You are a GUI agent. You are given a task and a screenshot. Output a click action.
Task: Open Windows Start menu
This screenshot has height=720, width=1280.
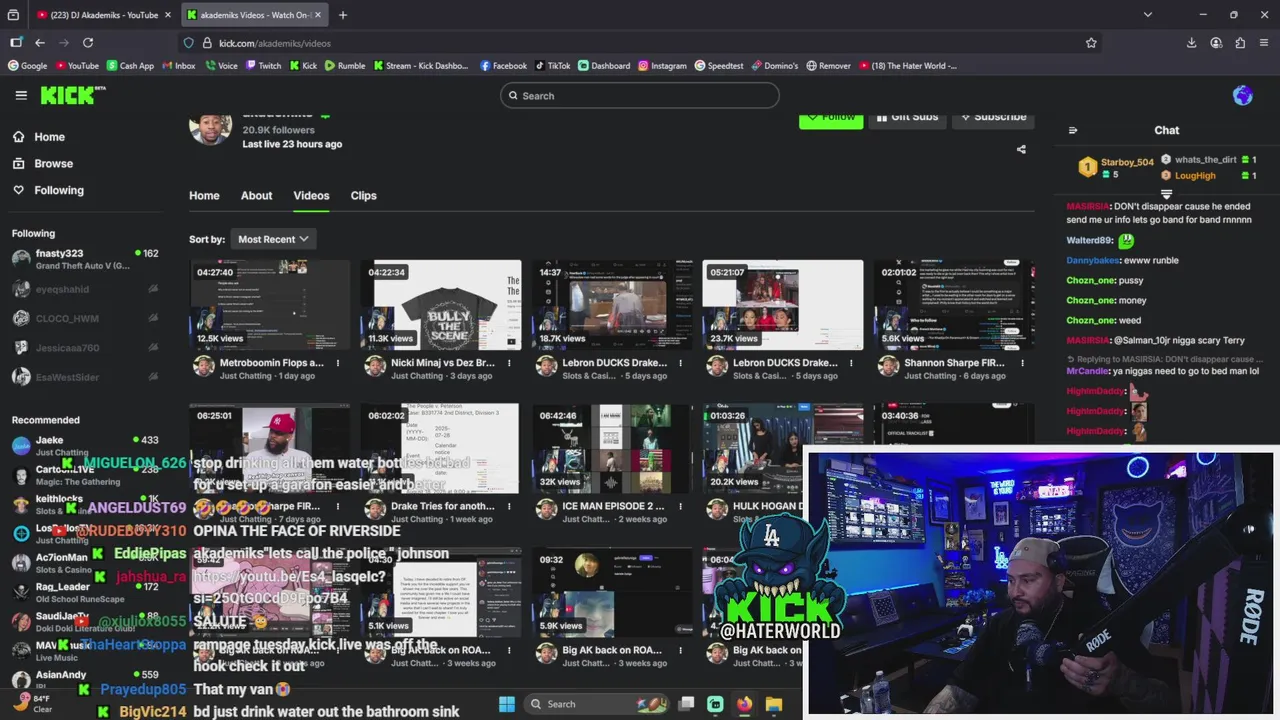[x=507, y=704]
